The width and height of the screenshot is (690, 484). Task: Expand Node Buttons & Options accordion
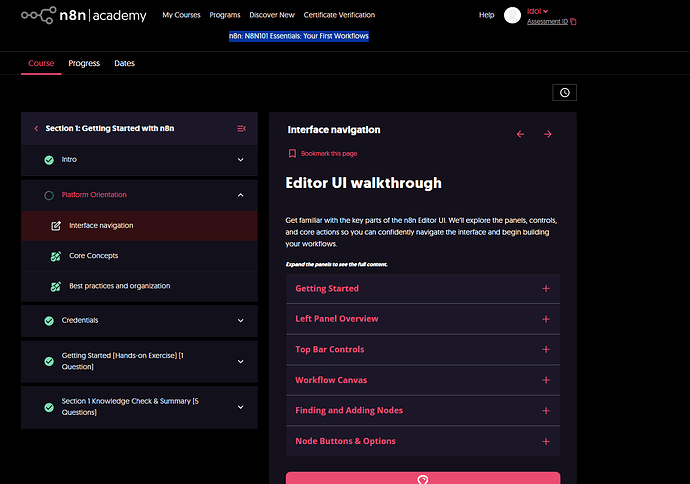(423, 441)
